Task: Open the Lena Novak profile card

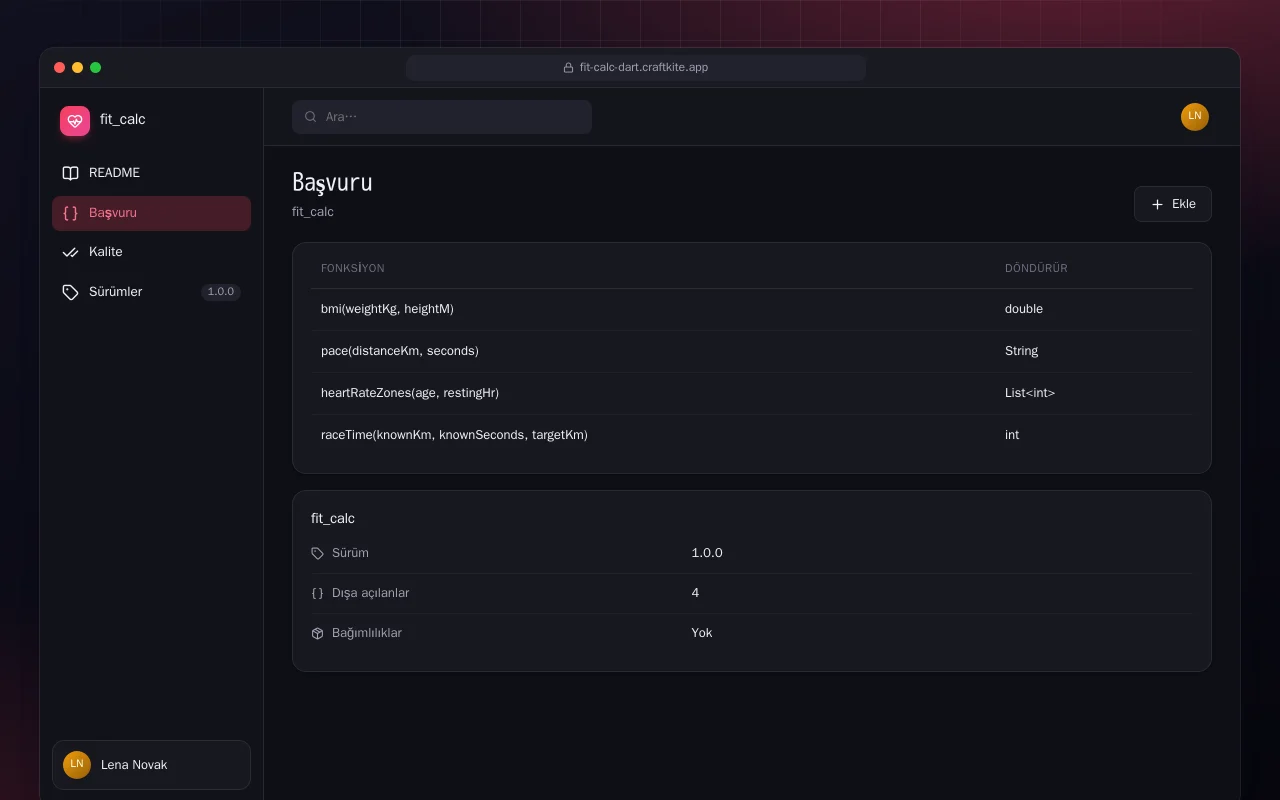Action: pos(151,765)
